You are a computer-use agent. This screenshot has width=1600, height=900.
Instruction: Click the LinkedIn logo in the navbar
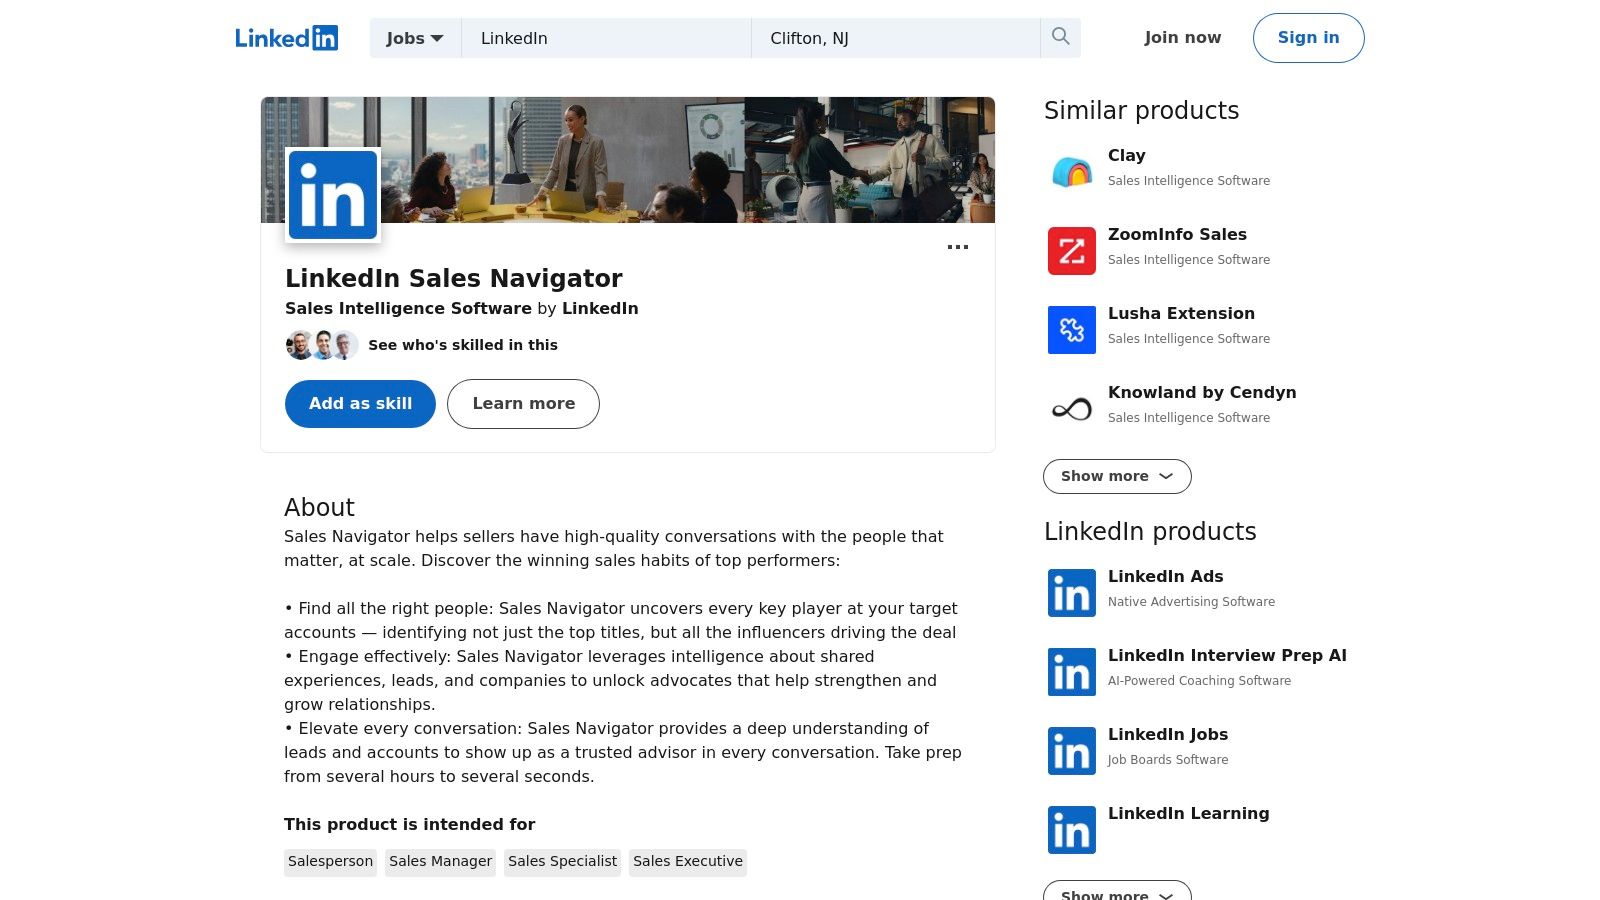pyautogui.click(x=287, y=37)
